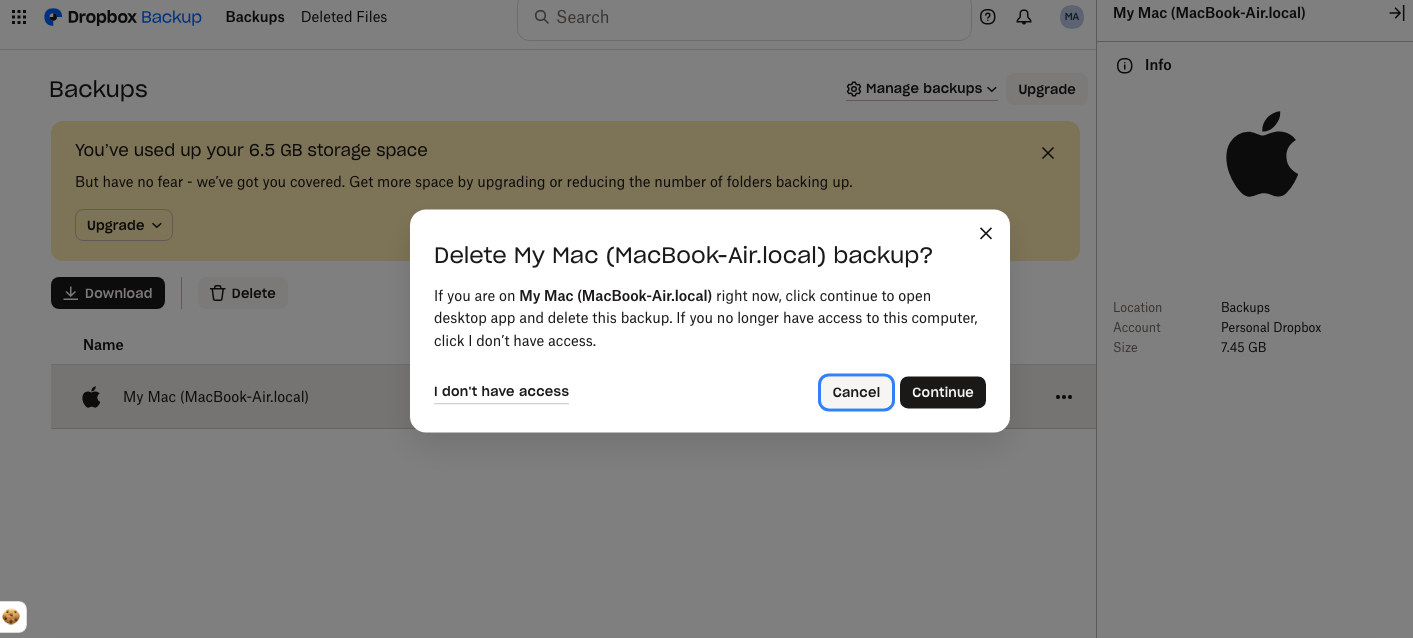The width and height of the screenshot is (1413, 638).
Task: Dismiss the storage space warning banner
Action: 1047,152
